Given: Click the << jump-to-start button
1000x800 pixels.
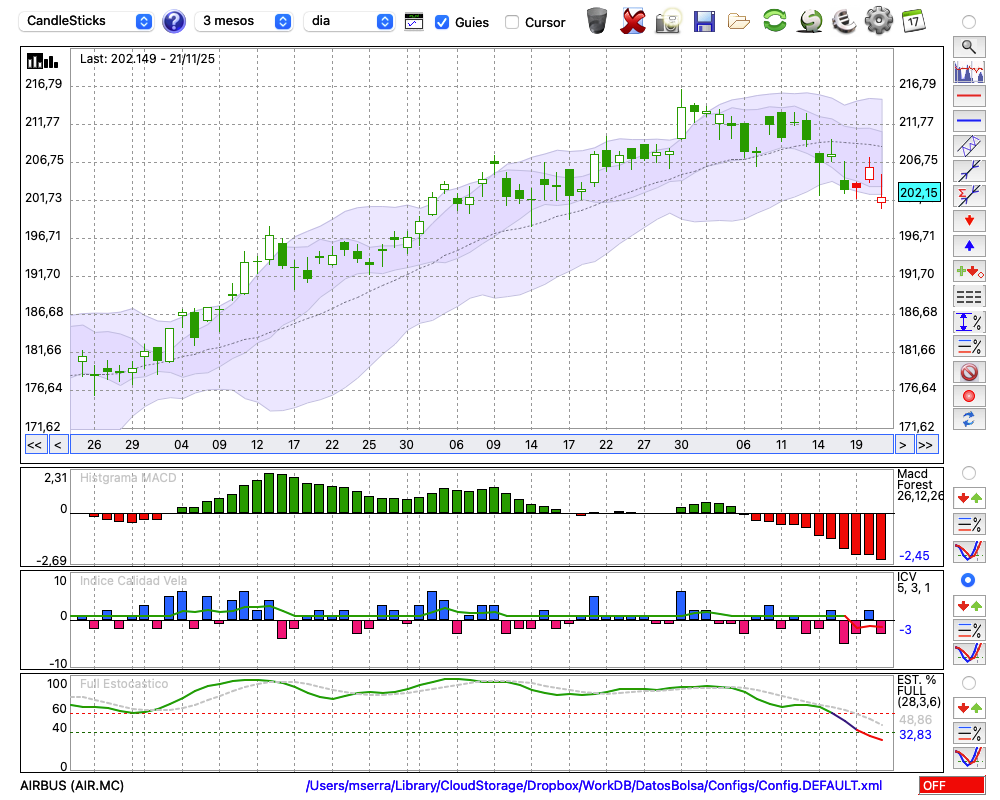Looking at the screenshot, I should coord(34,445).
